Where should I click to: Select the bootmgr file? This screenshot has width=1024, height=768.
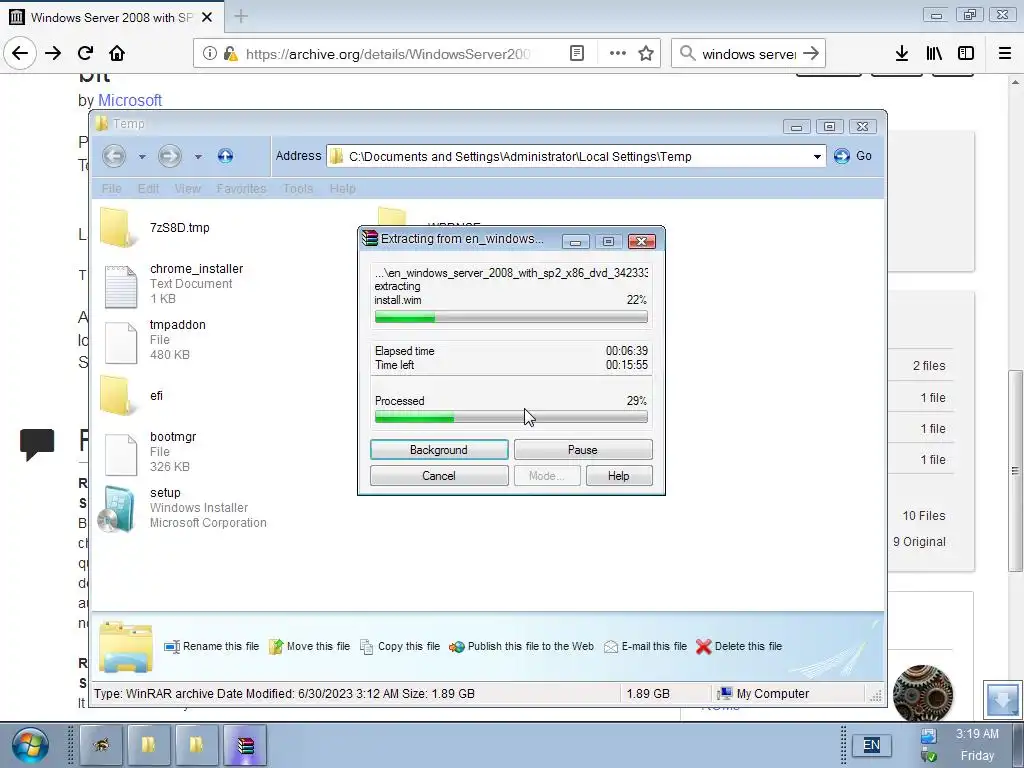pyautogui.click(x=151, y=452)
